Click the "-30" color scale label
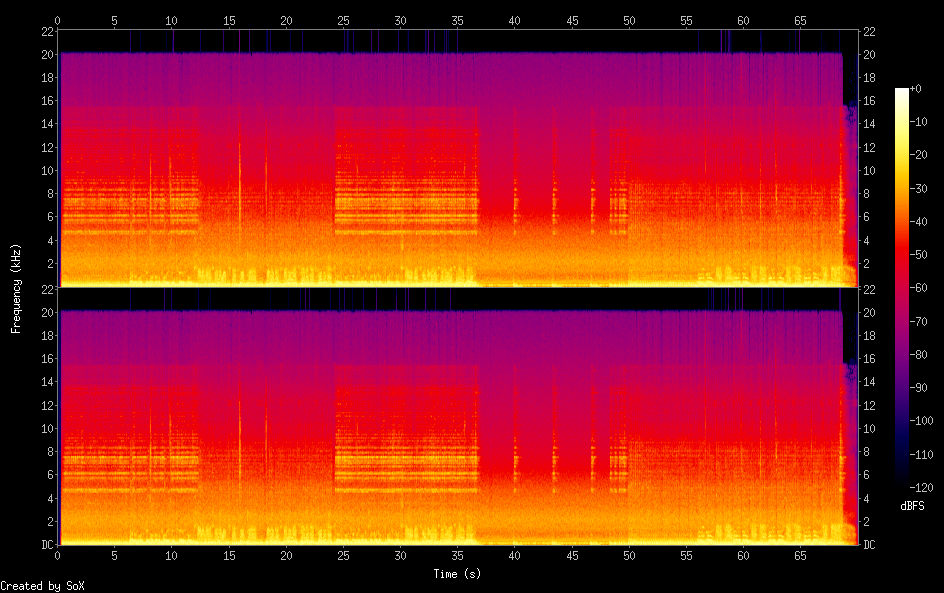944x593 pixels. tap(919, 188)
